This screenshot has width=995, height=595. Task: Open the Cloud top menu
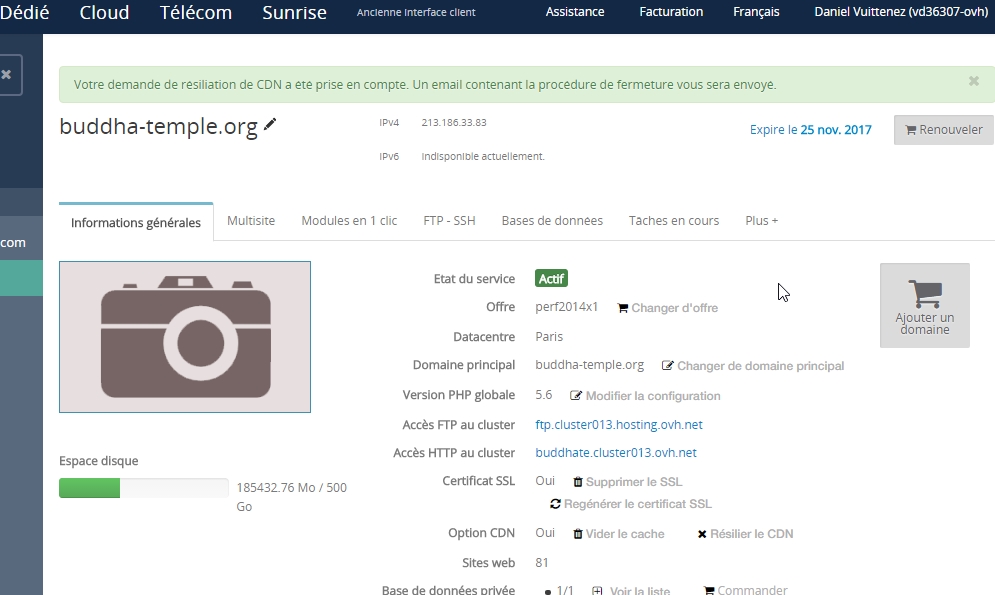(x=104, y=12)
